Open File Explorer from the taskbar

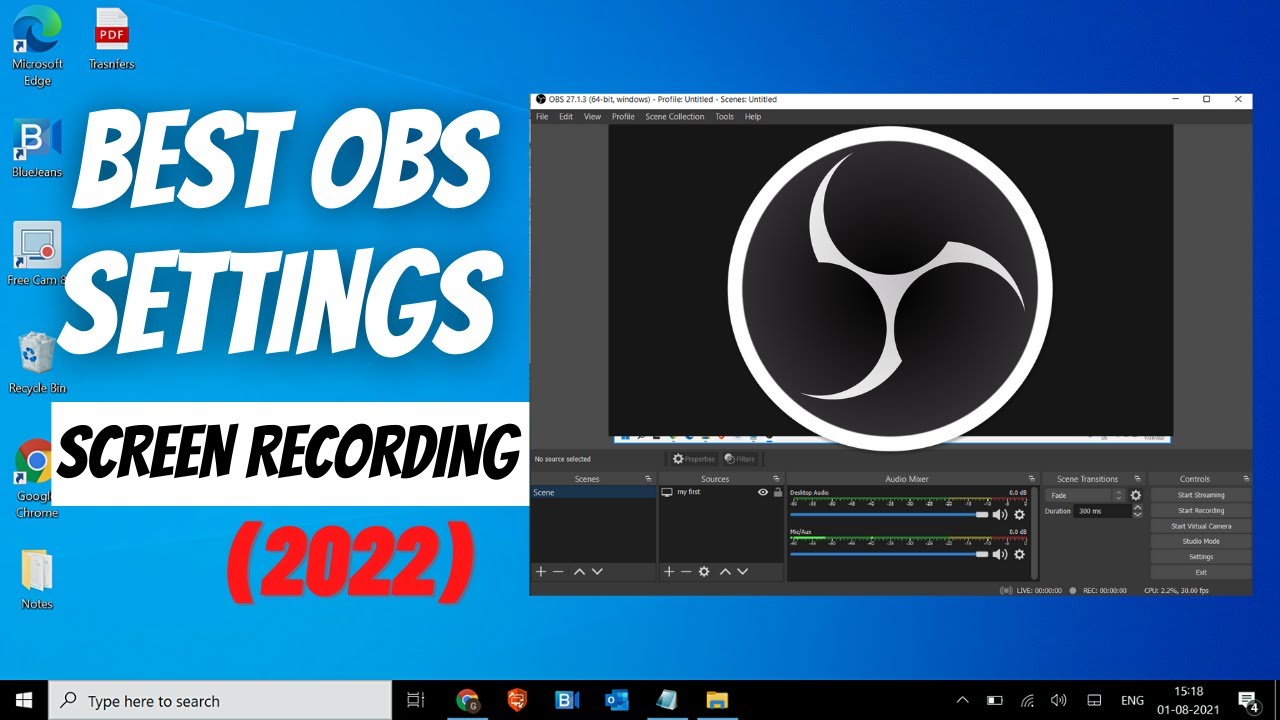[x=716, y=700]
